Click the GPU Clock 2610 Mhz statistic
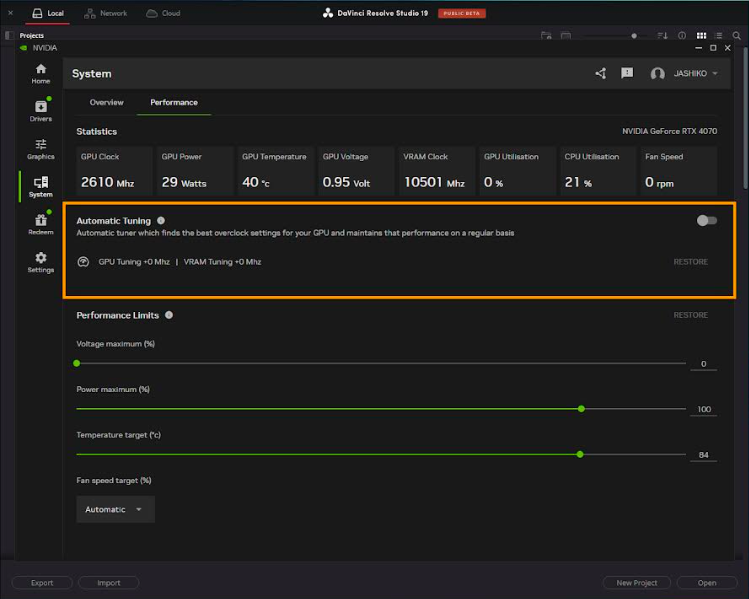749x599 pixels. pos(114,171)
